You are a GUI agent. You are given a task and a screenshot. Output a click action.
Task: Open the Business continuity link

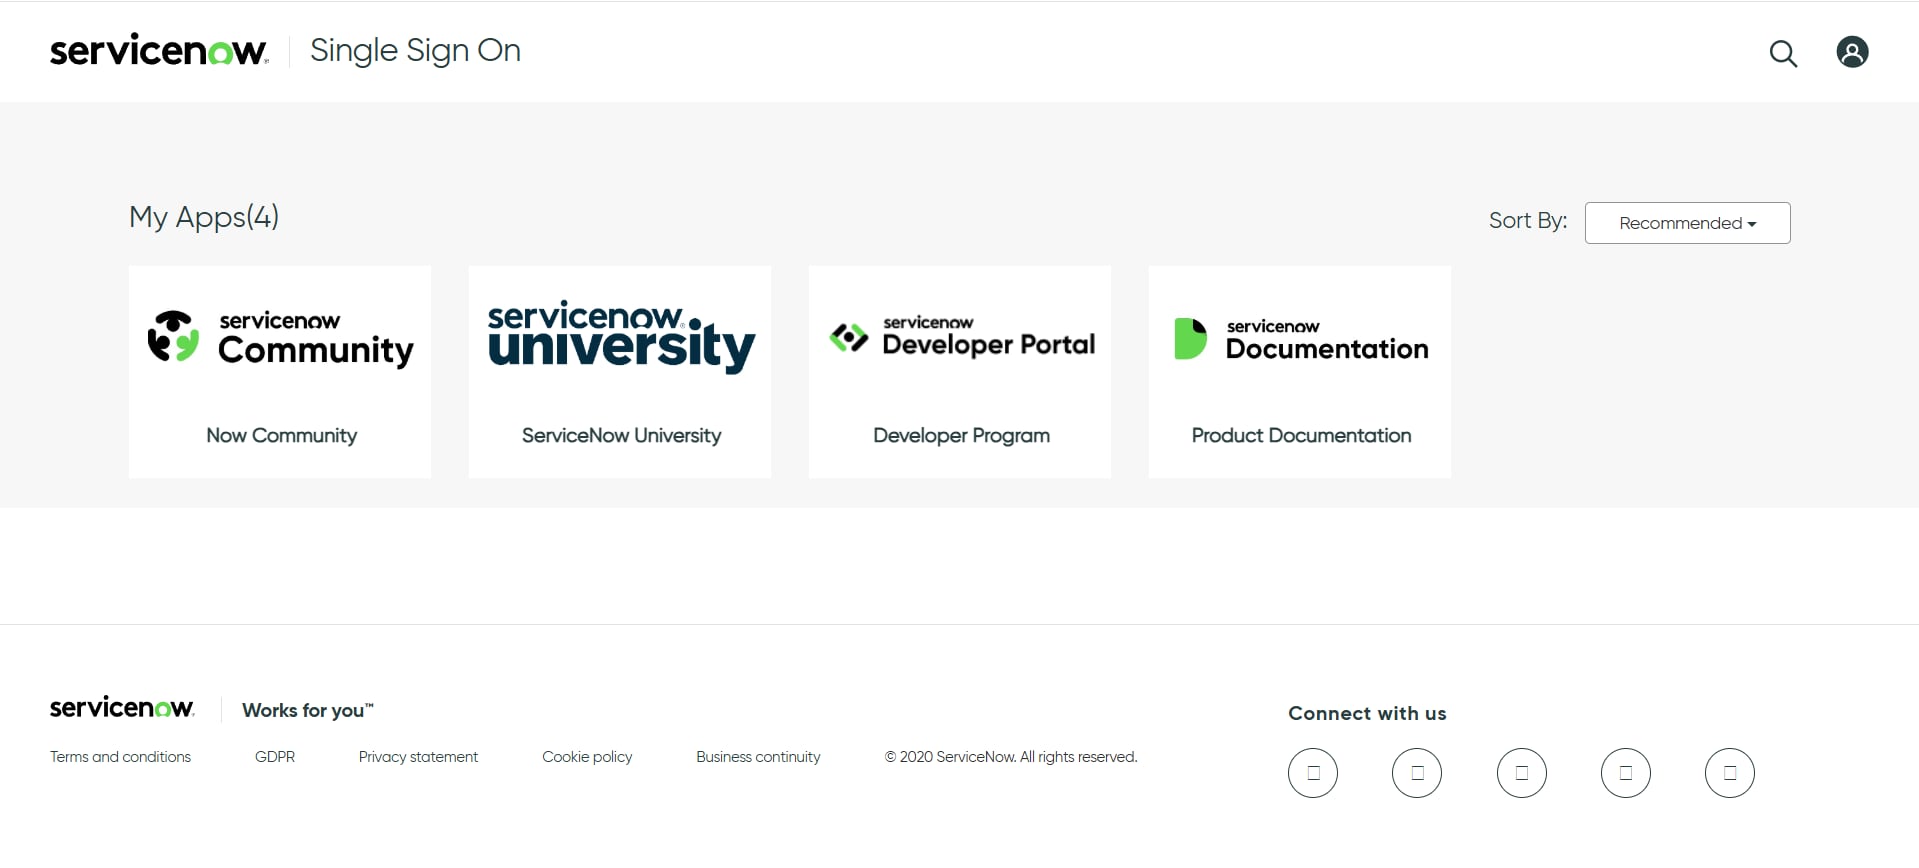pyautogui.click(x=758, y=757)
